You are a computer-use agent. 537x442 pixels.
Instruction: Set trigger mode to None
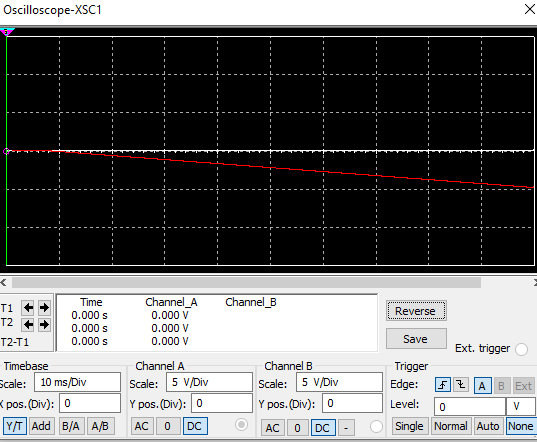pos(521,426)
